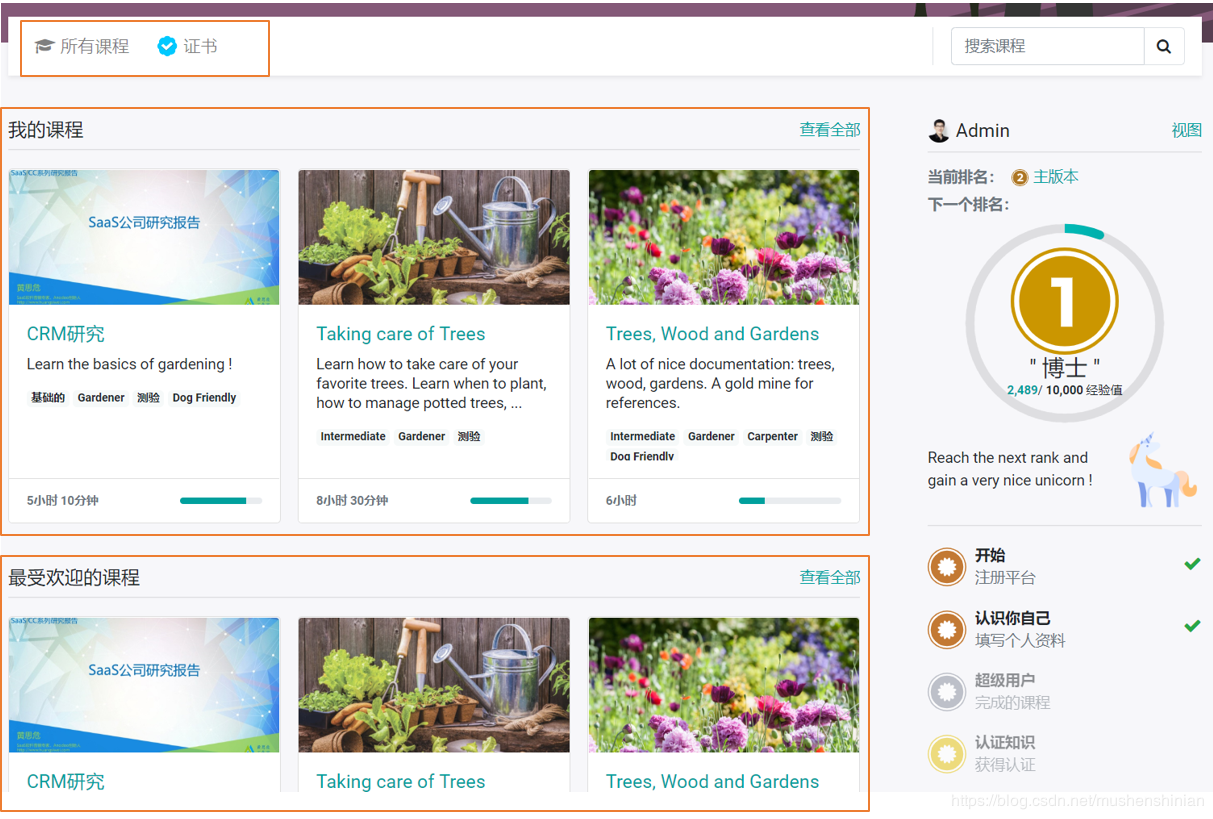Click the CRM研究 course progress bar
The height and width of the screenshot is (819, 1213).
[221, 500]
